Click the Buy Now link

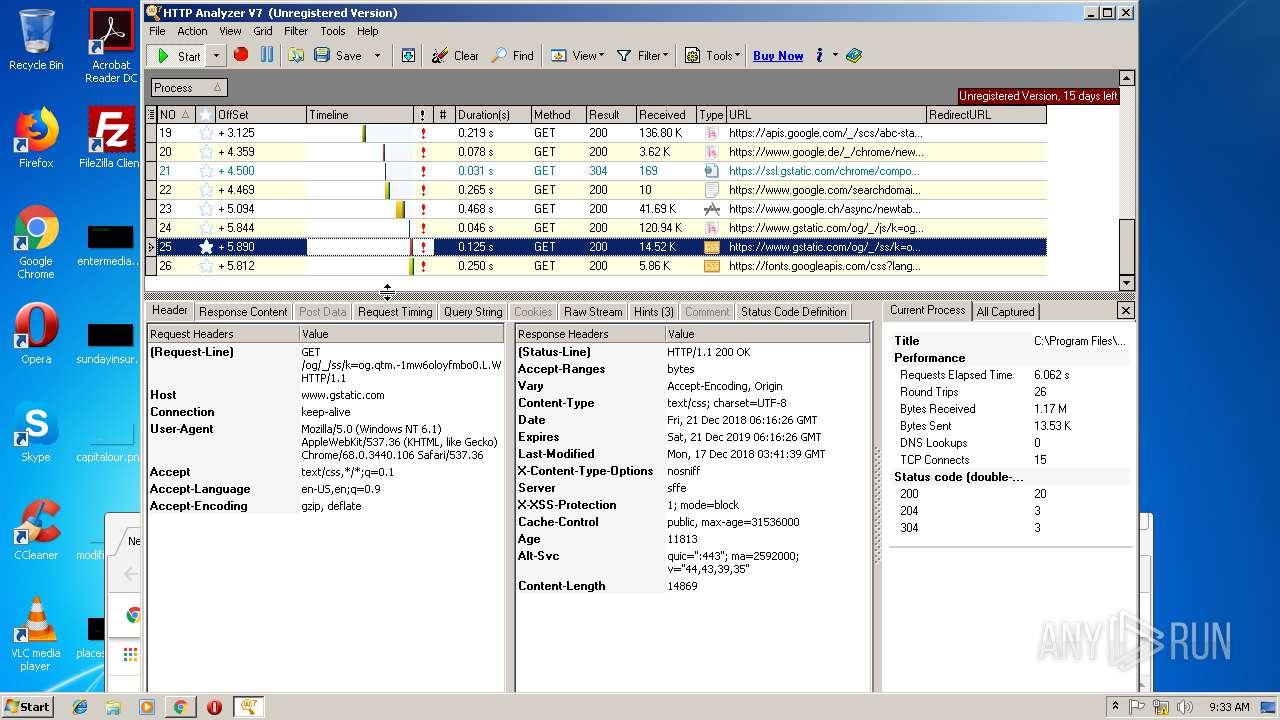click(x=778, y=56)
